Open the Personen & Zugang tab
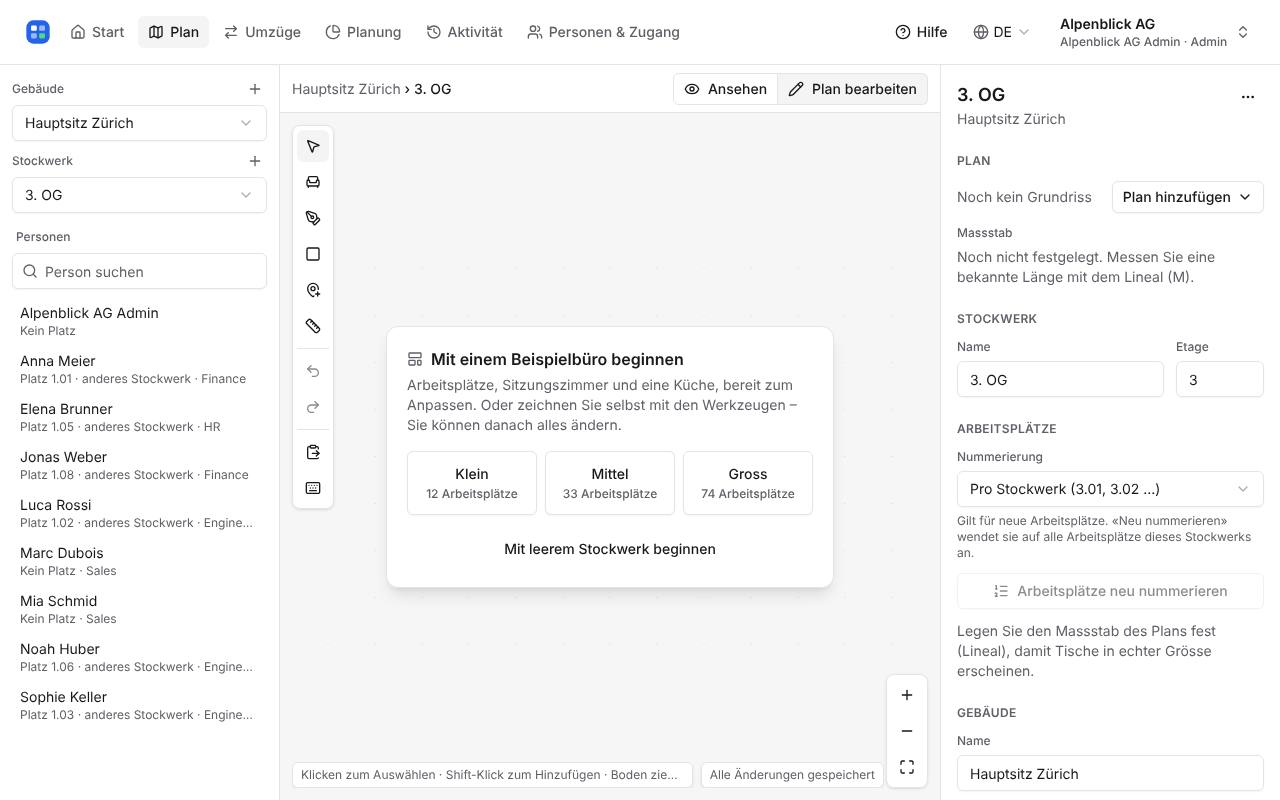1280x800 pixels. pos(603,32)
